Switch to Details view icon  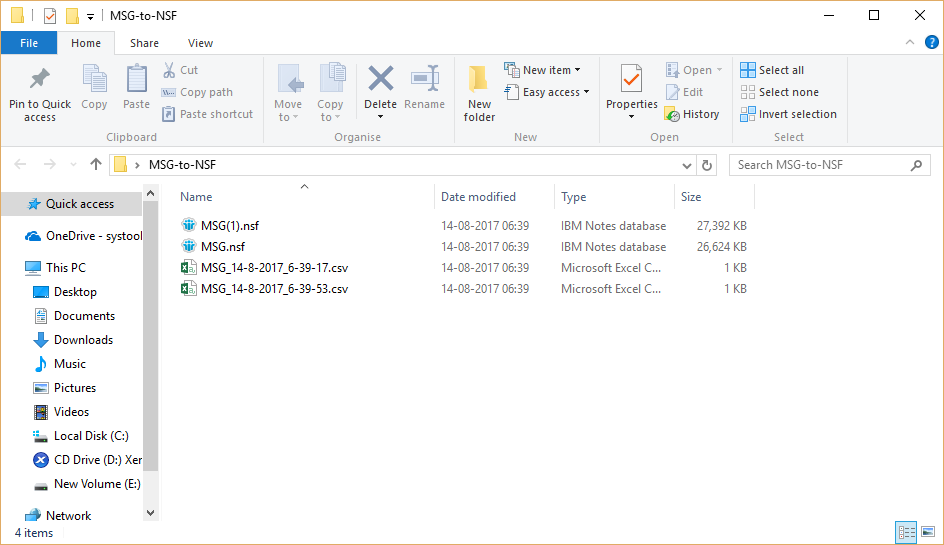pyautogui.click(x=906, y=532)
